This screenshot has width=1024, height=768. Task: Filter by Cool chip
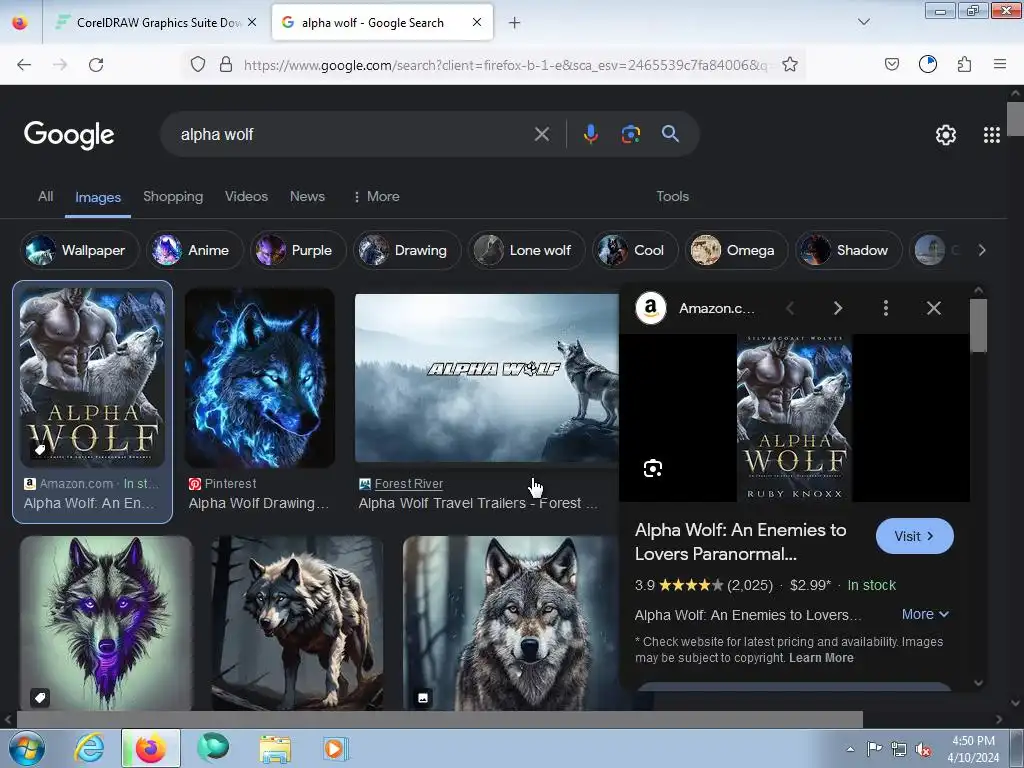(x=635, y=250)
